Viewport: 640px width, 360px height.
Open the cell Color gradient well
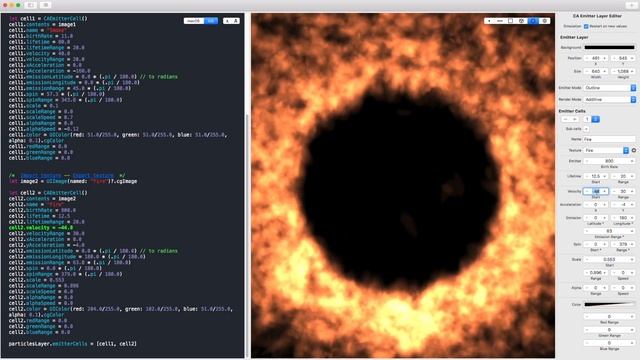pyautogui.click(x=609, y=304)
